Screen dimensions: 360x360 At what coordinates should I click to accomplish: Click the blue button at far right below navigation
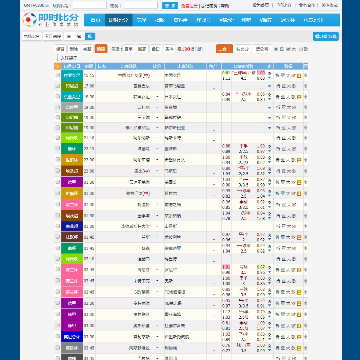326,36
